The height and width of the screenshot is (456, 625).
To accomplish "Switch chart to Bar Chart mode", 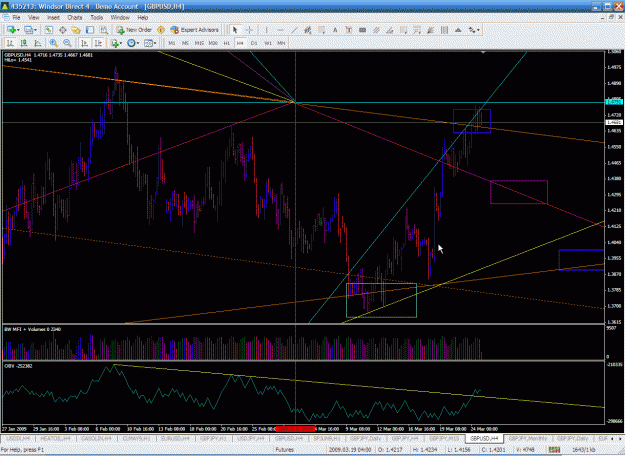I will tap(10, 43).
